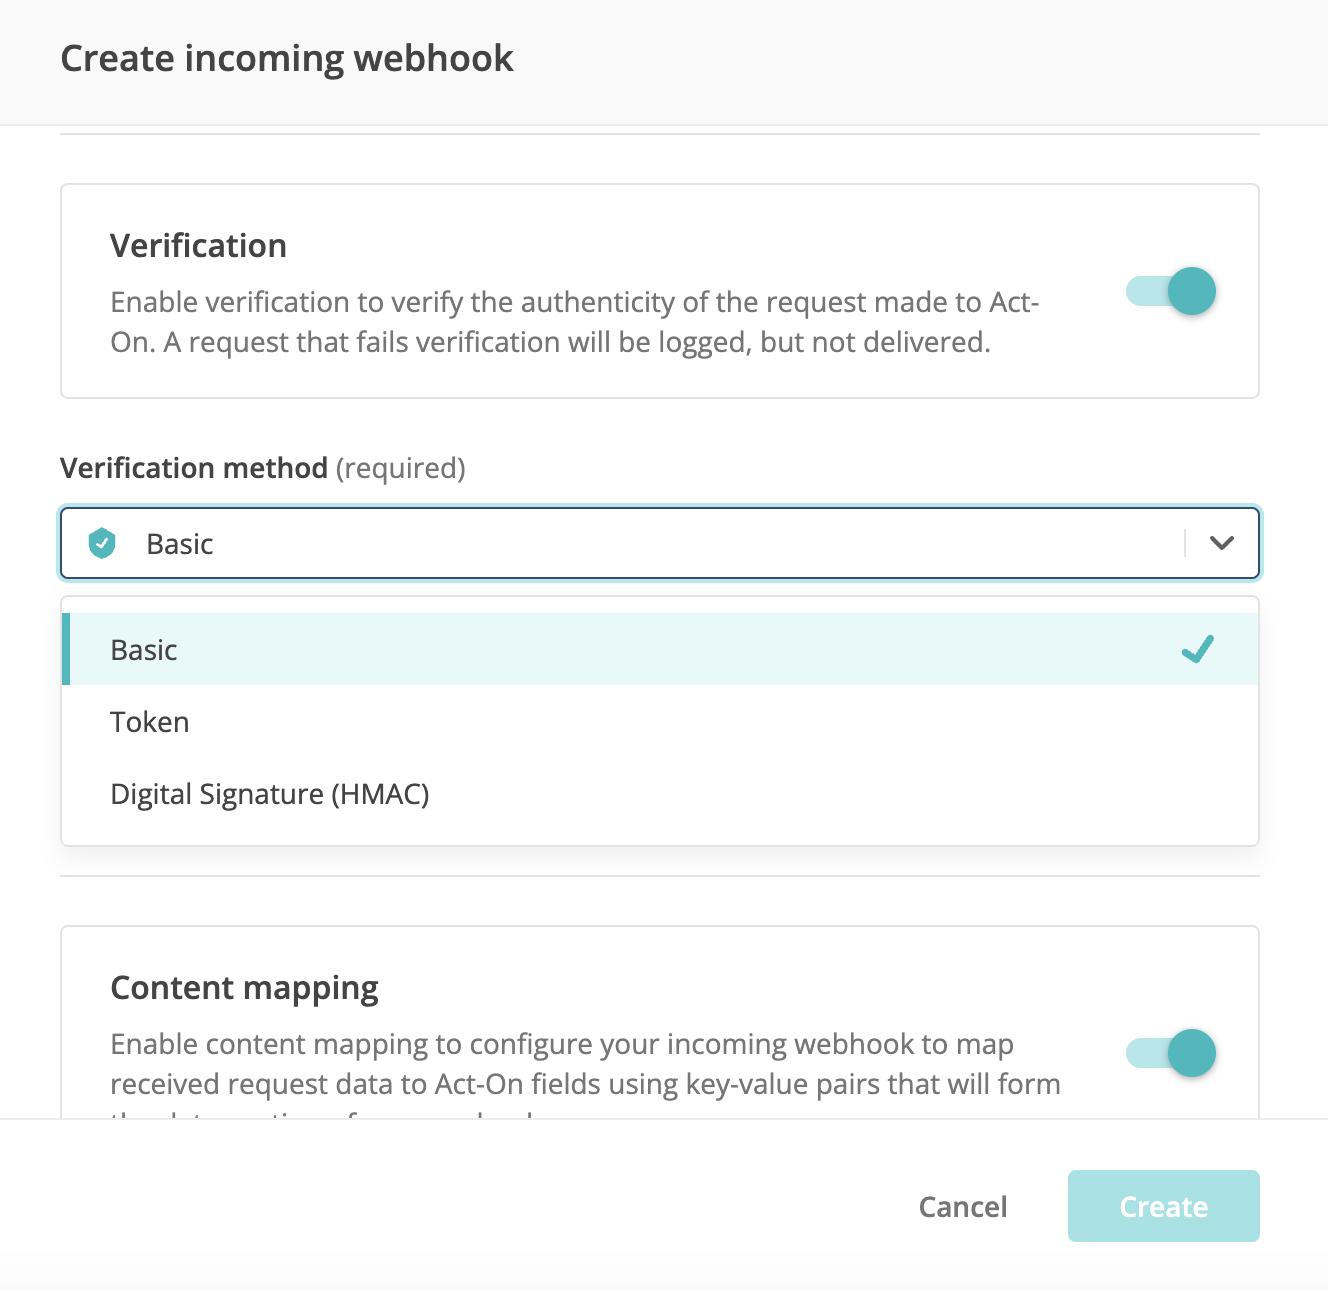Click the Content mapping toggle knob
This screenshot has height=1290, width=1328.
pyautogui.click(x=1192, y=1053)
